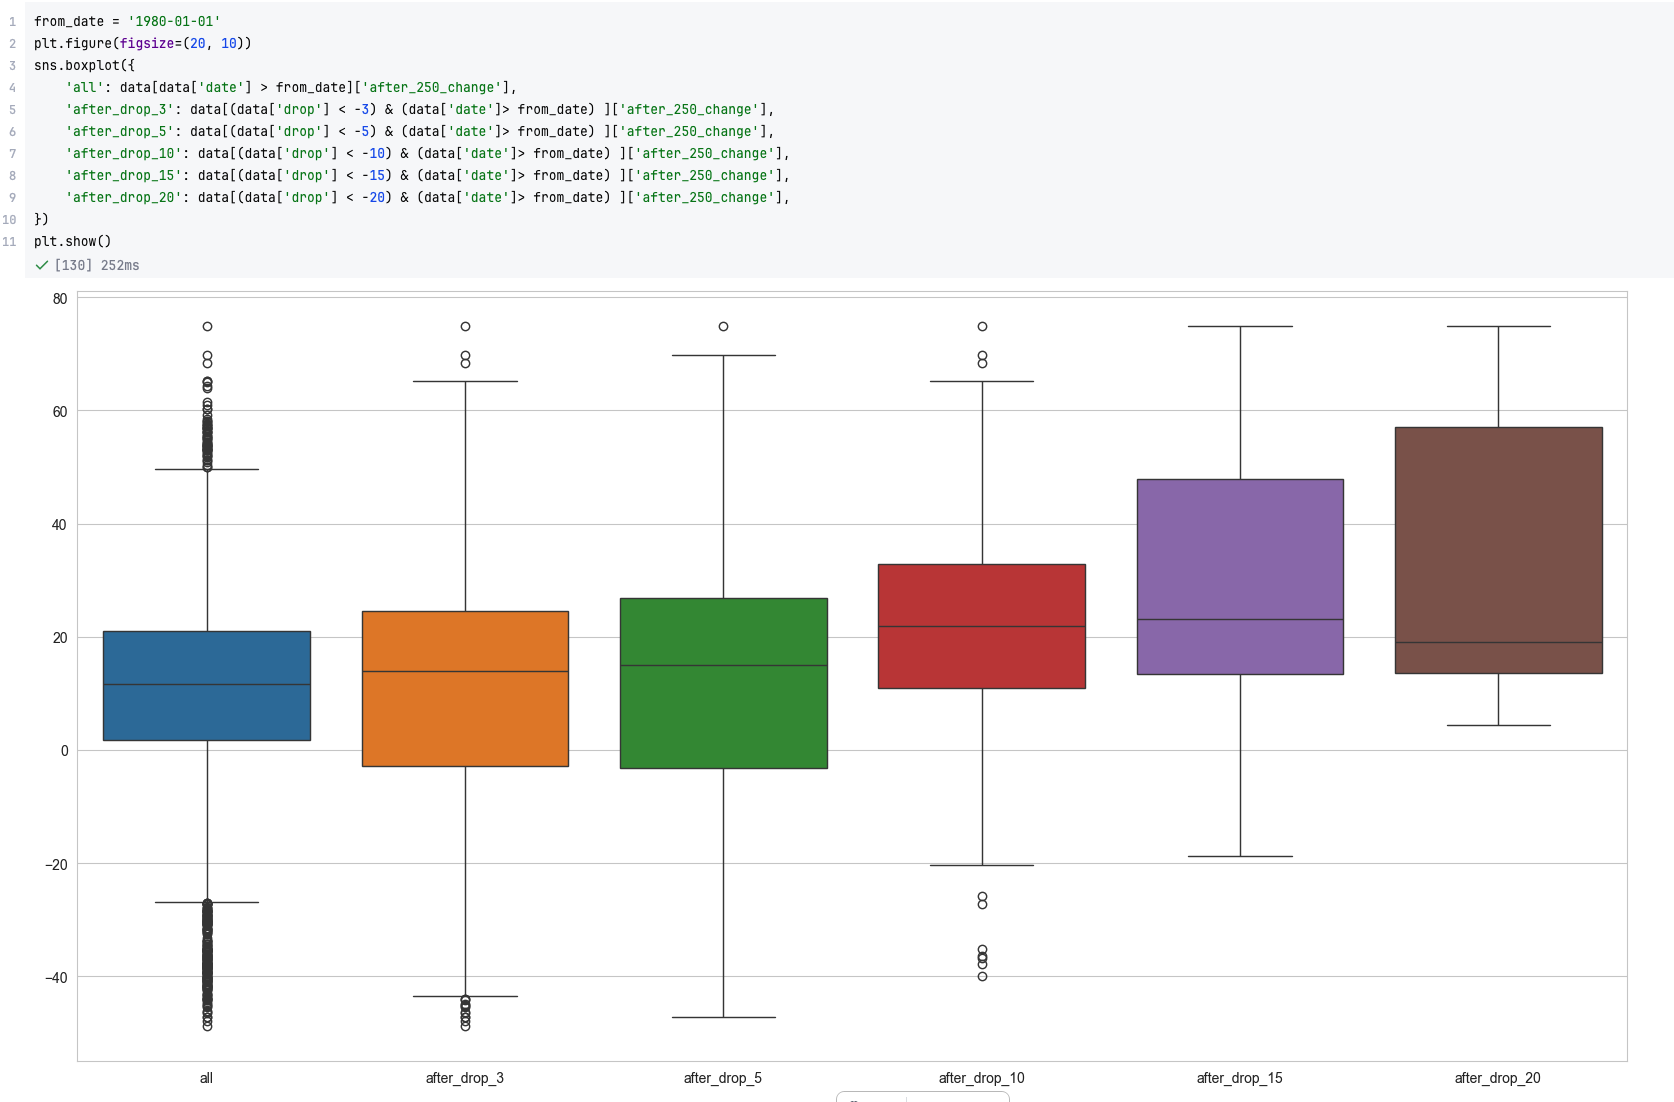Click the '[130] 252ms' execution status text
1674x1102 pixels.
coord(97,265)
